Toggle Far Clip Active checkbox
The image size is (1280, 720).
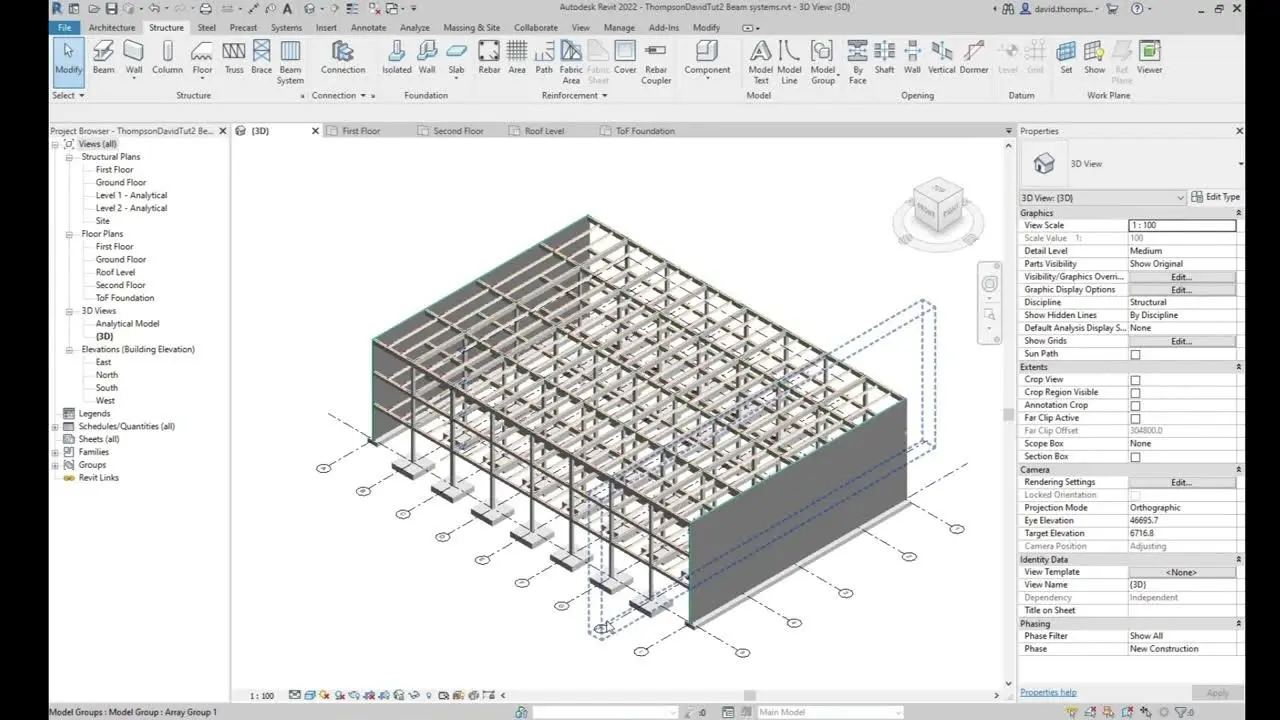[x=1135, y=418]
